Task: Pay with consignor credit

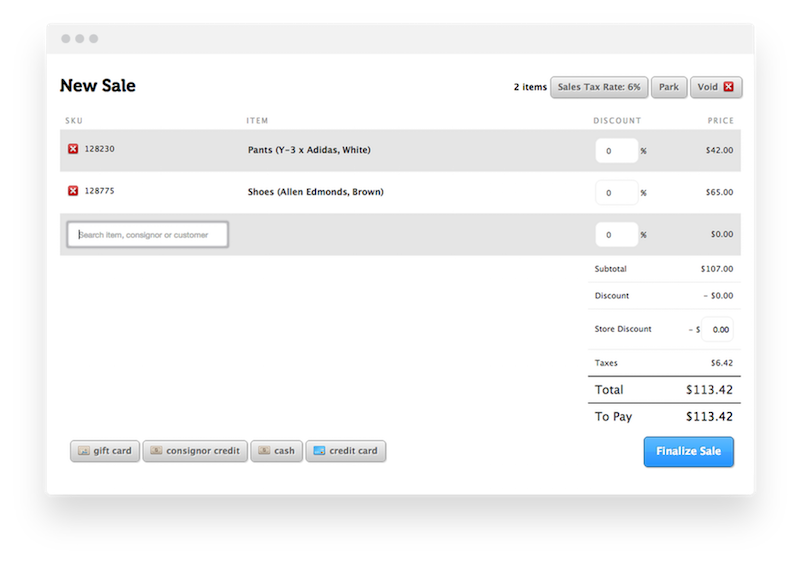Action: (x=195, y=451)
